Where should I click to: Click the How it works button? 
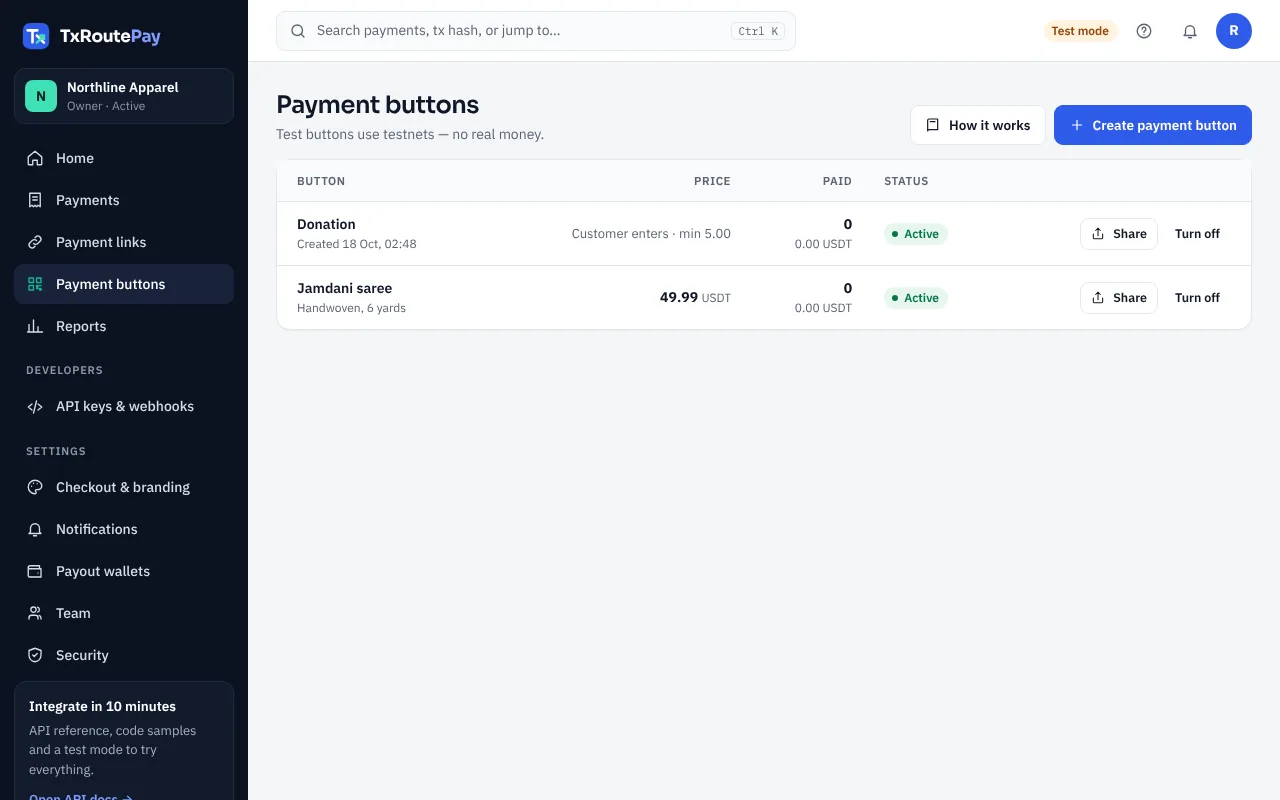tap(977, 125)
